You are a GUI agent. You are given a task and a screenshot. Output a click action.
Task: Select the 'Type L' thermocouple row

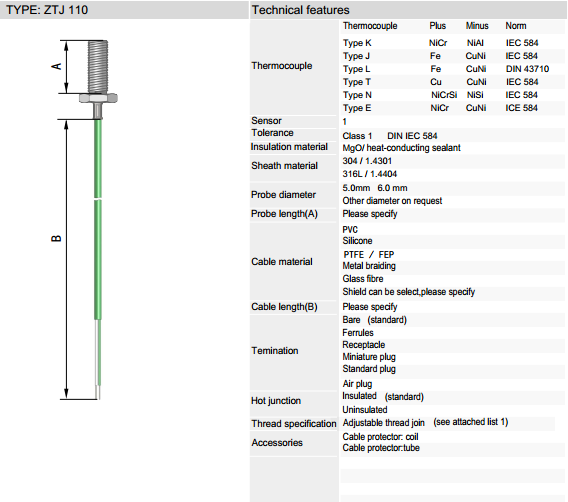452,69
